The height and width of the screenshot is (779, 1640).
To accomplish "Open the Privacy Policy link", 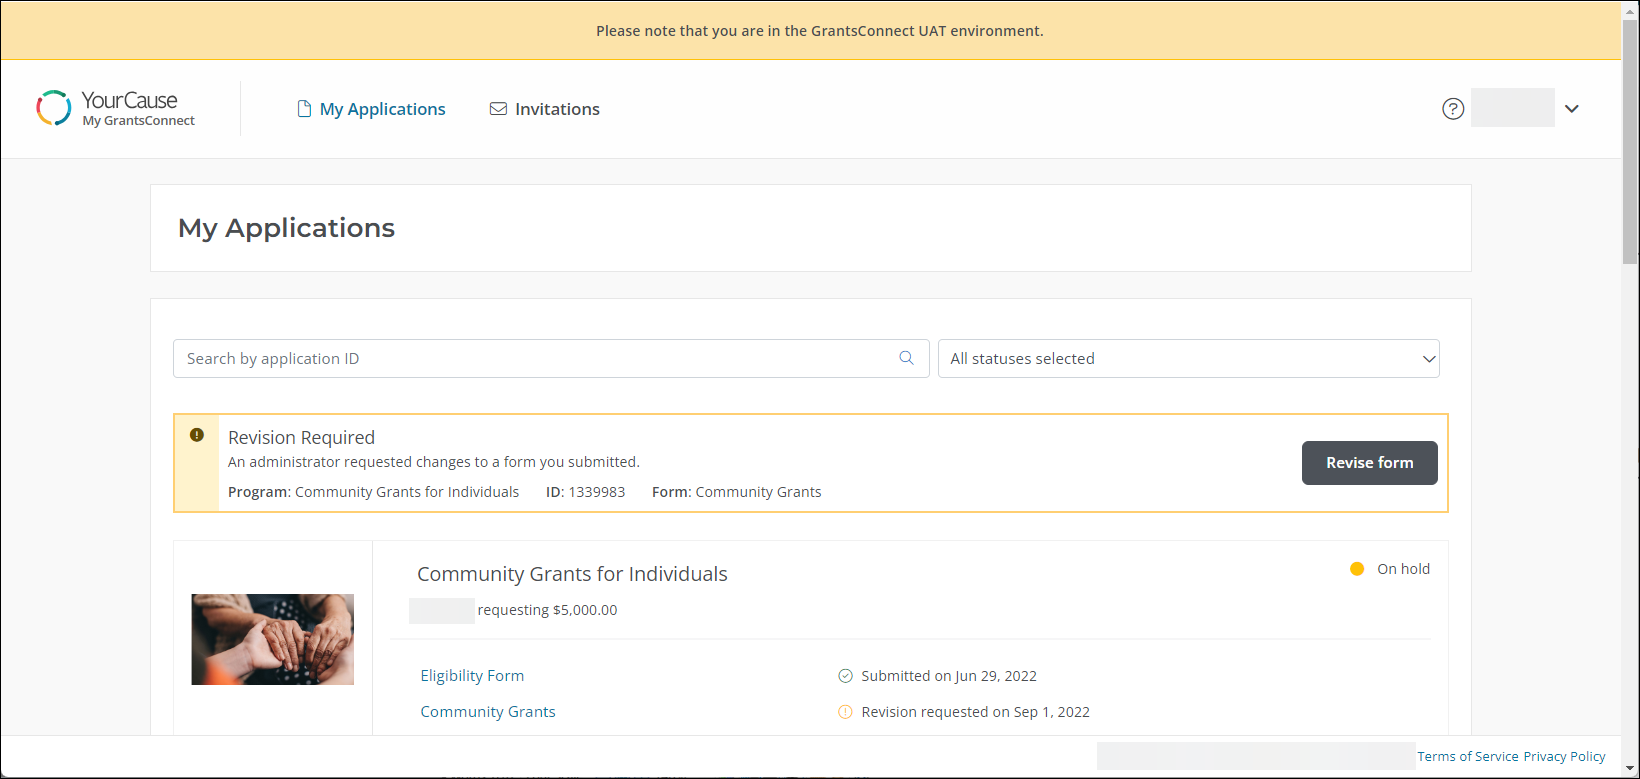I will [1564, 756].
